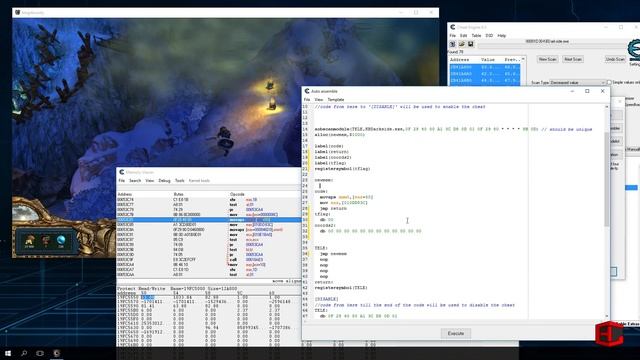
Task: Open File menu in Memory Viewer
Action: (x=122, y=180)
